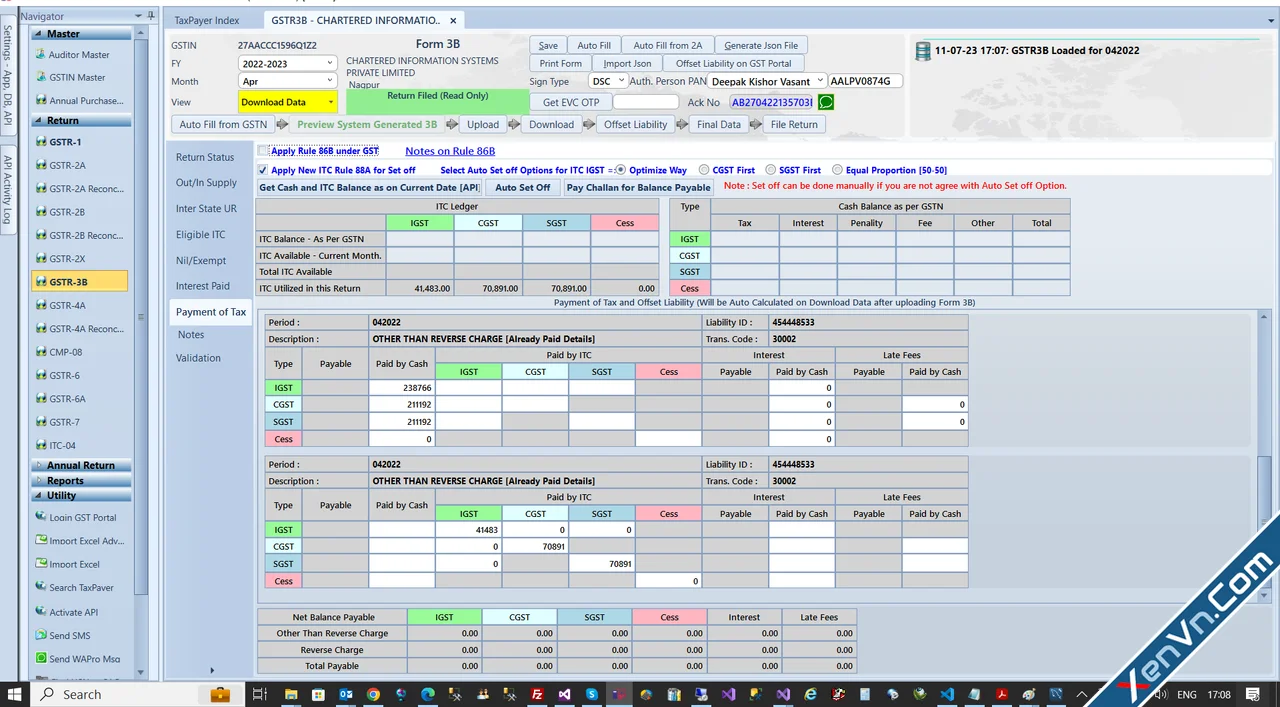
Task: Open GSTR-4A Reconciliation item
Action: (x=79, y=329)
